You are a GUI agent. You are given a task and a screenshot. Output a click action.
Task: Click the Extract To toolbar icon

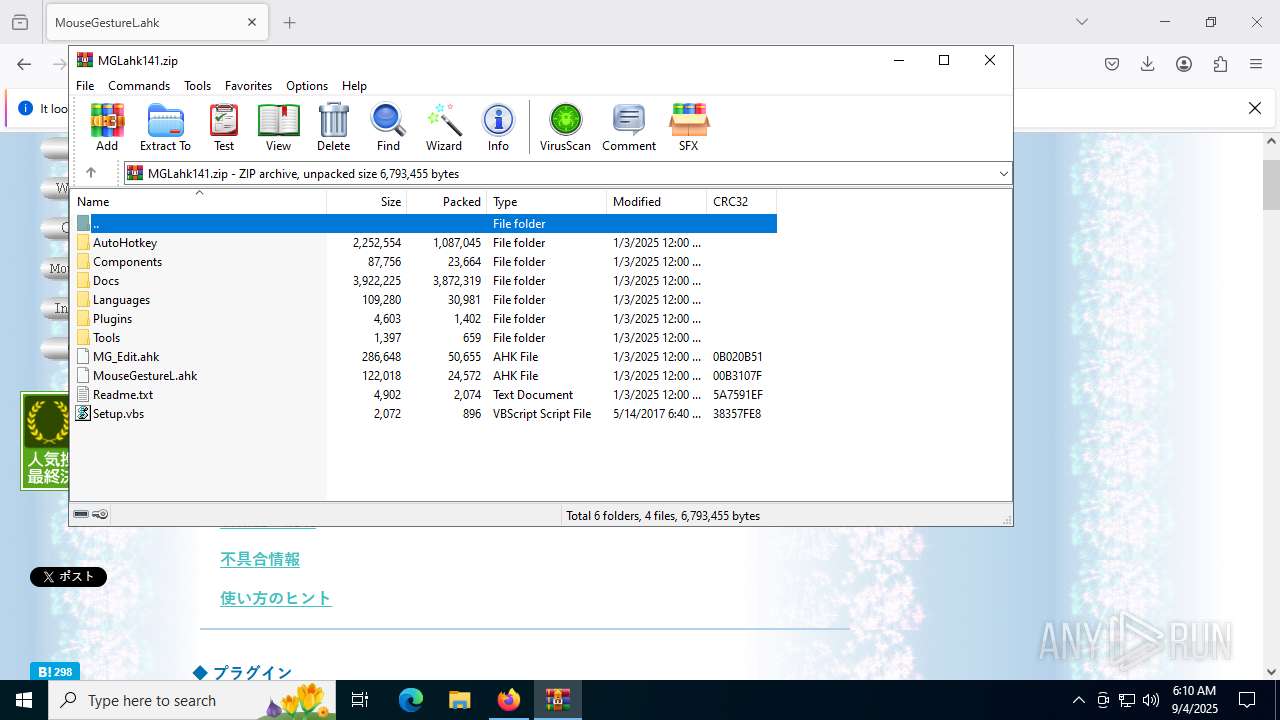pos(165,127)
